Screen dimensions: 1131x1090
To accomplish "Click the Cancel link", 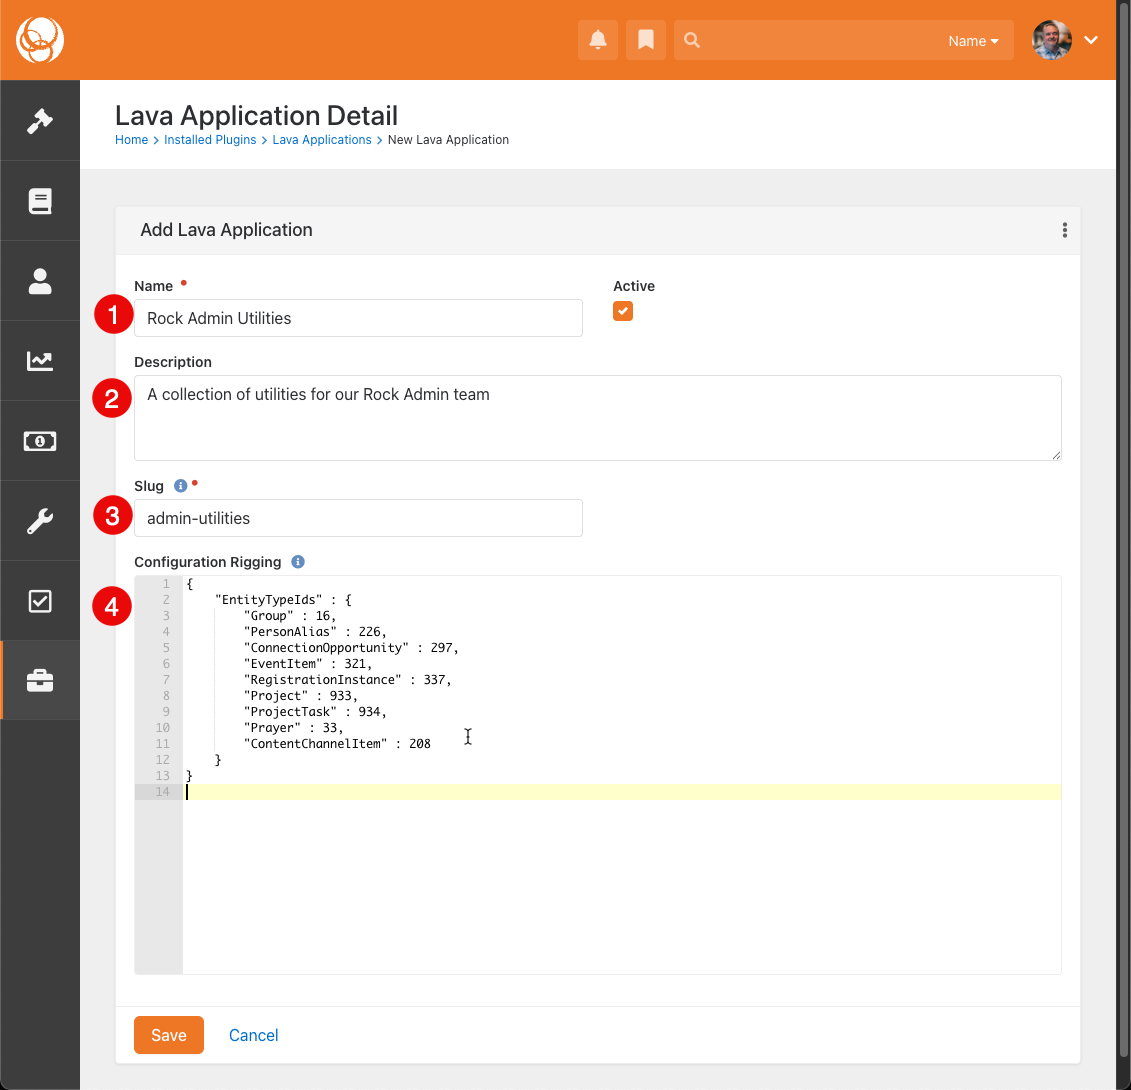I will (x=253, y=1035).
